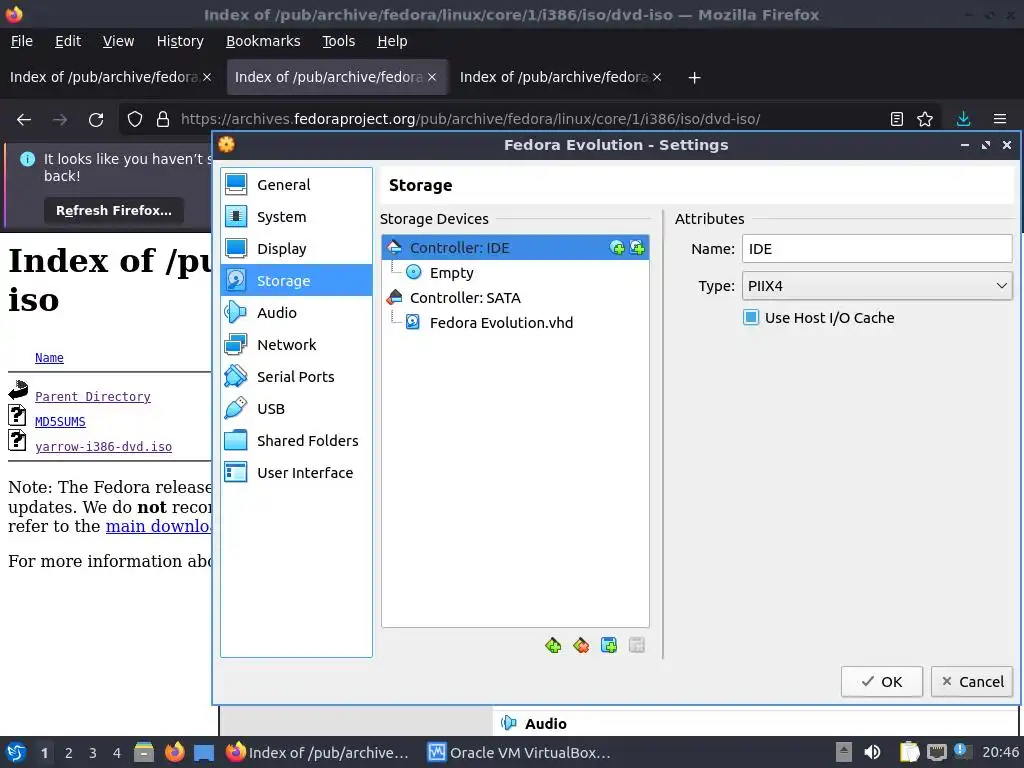The image size is (1024, 768).
Task: Open Shared Folders settings category
Action: [296, 441]
